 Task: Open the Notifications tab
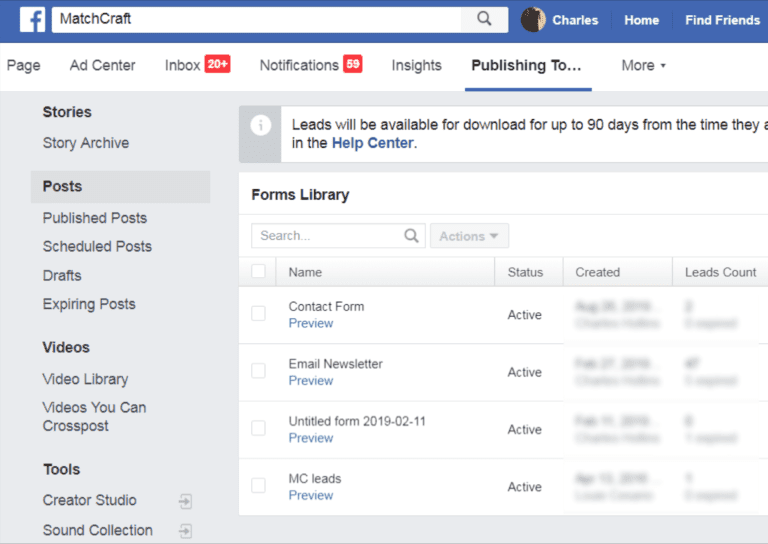tap(299, 65)
